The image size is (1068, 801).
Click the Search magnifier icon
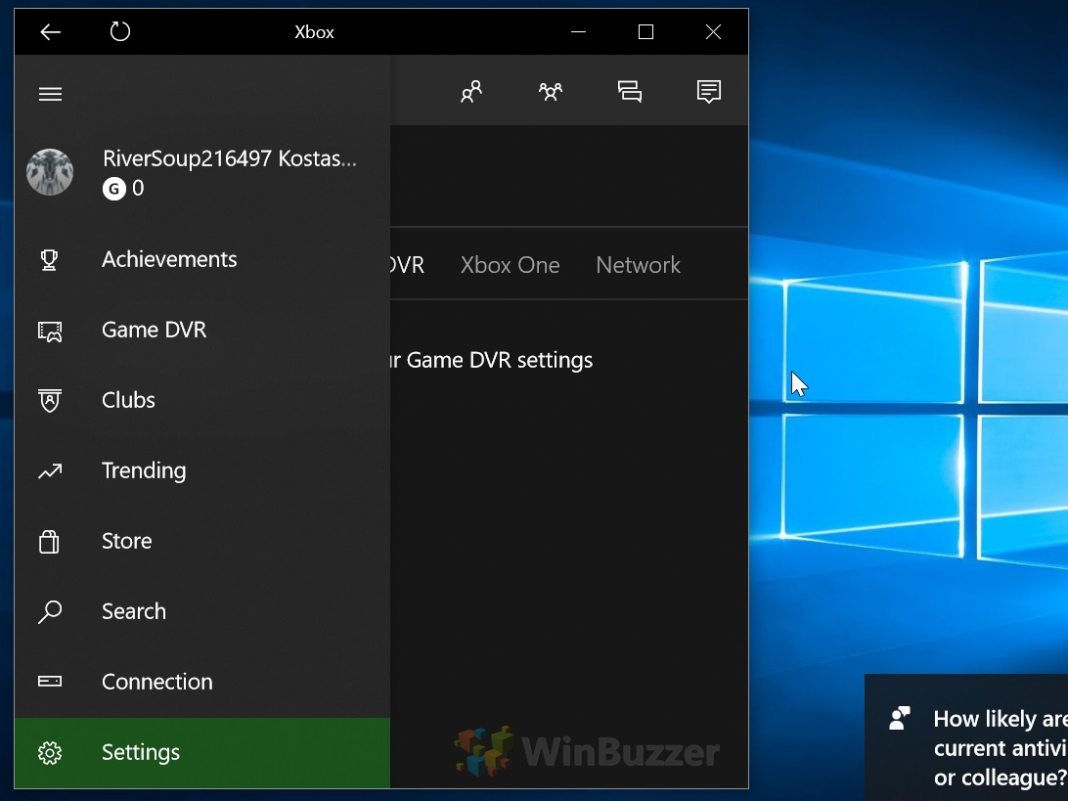[50, 612]
